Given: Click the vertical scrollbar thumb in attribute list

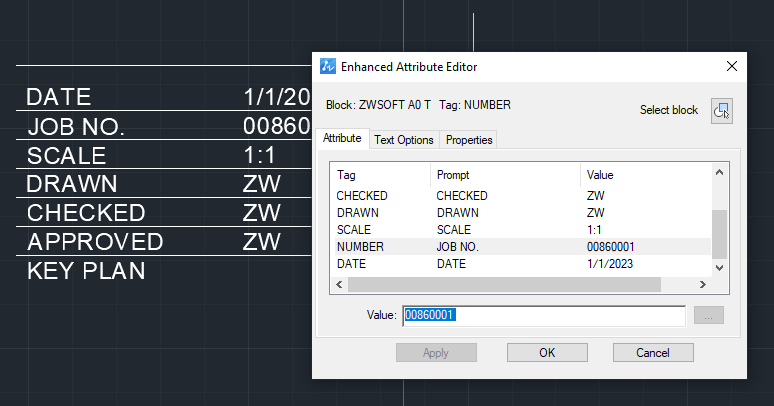Looking at the screenshot, I should [x=720, y=234].
